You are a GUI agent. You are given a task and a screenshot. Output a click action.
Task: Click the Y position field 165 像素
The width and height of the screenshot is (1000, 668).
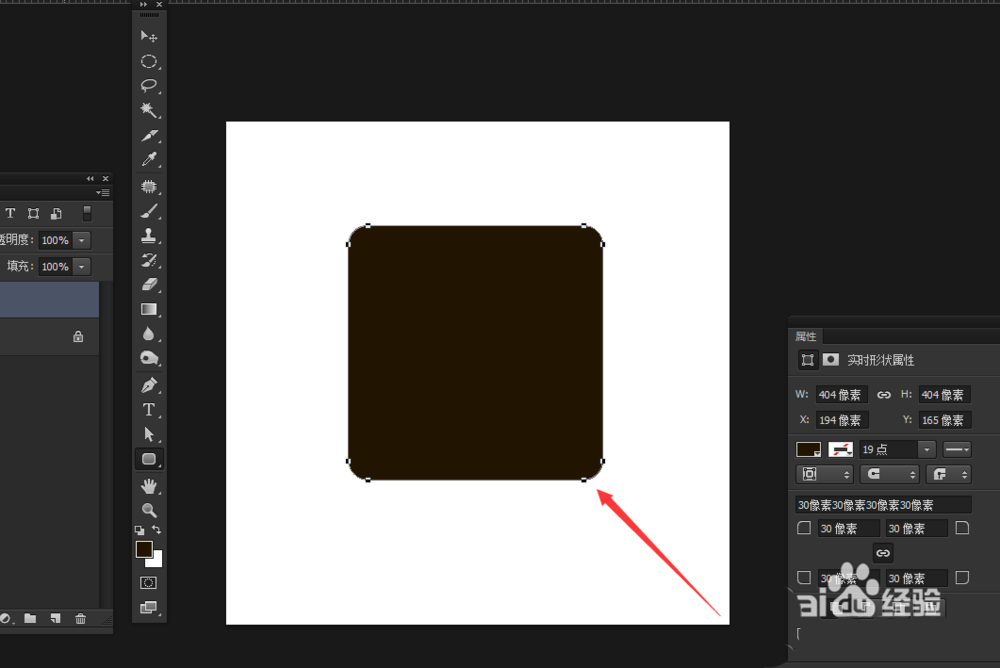click(945, 420)
